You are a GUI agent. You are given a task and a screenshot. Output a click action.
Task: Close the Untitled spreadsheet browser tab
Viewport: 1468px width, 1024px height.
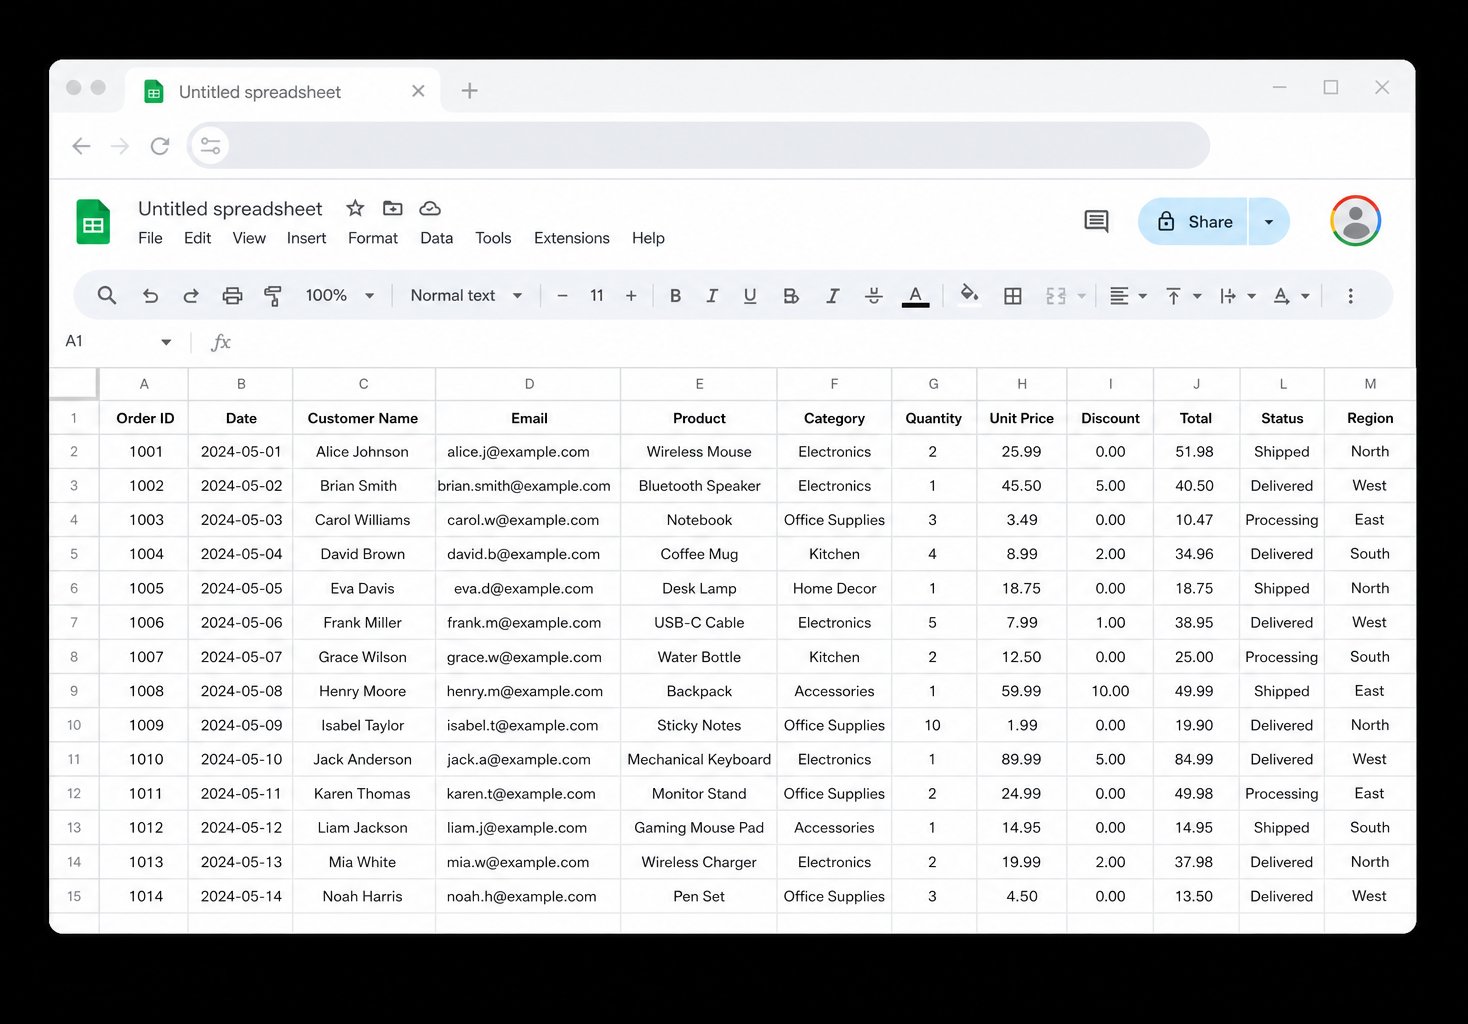(418, 91)
